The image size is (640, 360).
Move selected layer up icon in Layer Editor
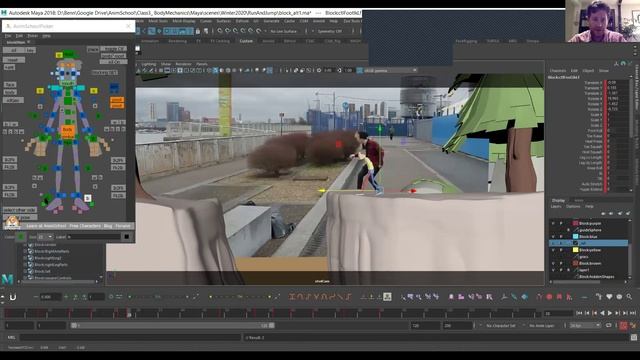tap(603, 213)
